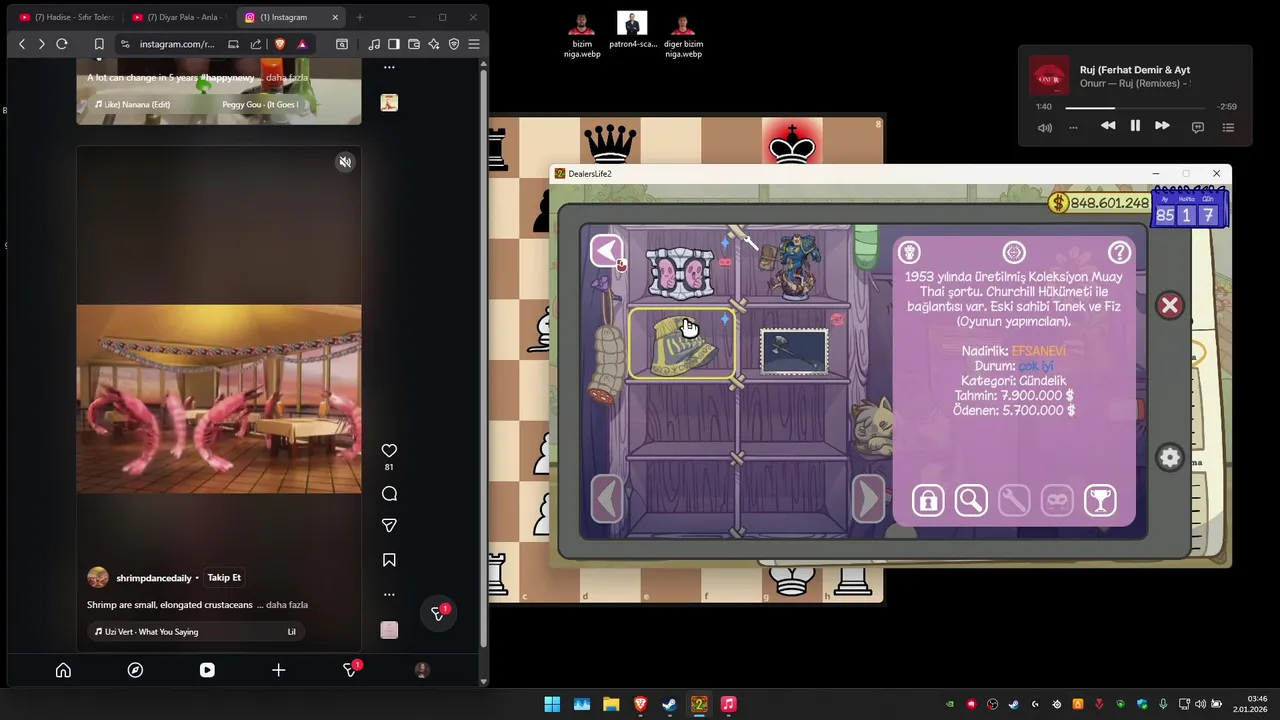Share the reel via paper plane icon
This screenshot has width=1280, height=720.
389,526
